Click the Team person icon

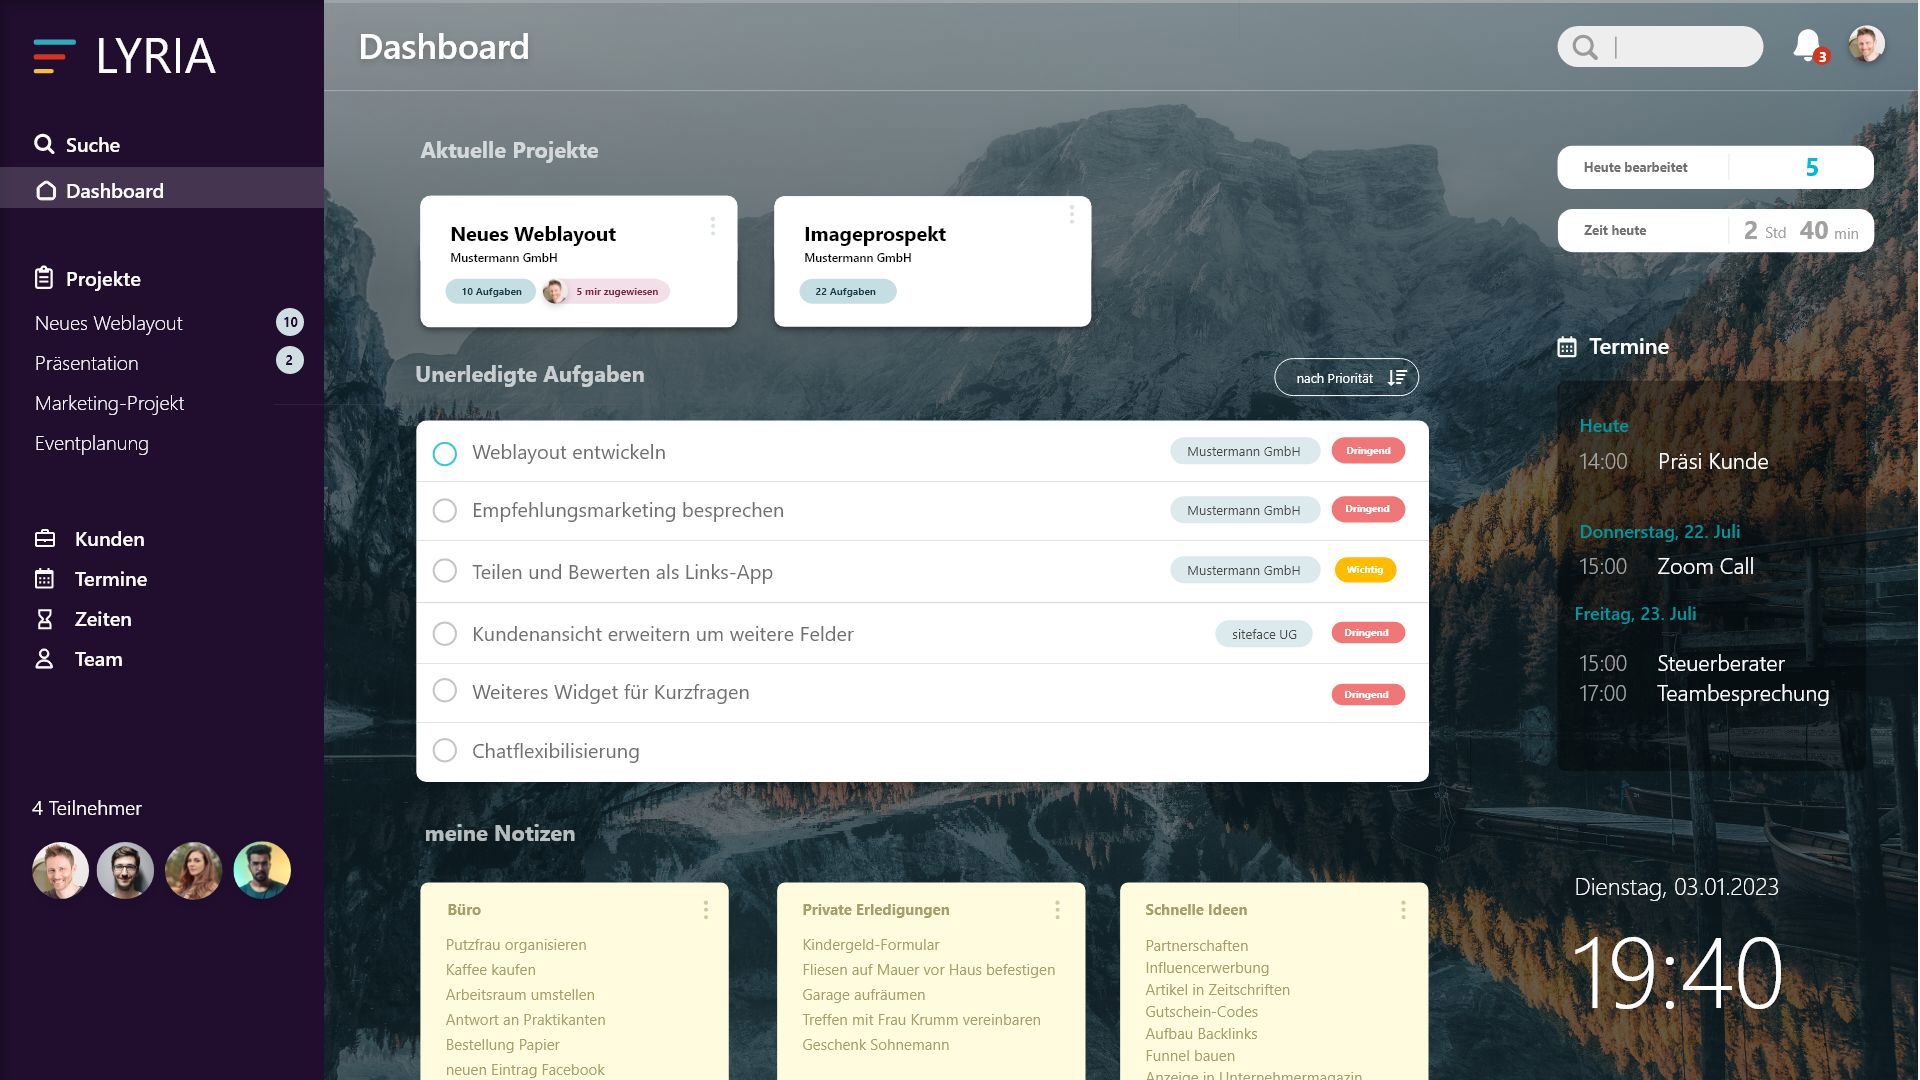[x=45, y=659]
